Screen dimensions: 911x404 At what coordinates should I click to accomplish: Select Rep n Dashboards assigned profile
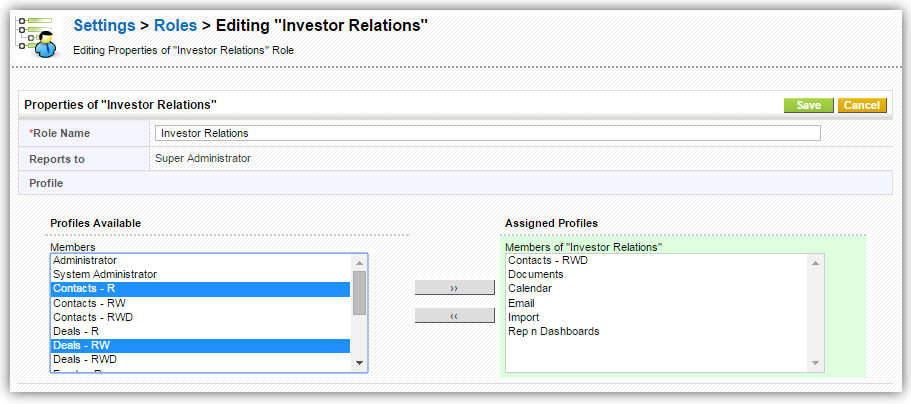point(553,331)
